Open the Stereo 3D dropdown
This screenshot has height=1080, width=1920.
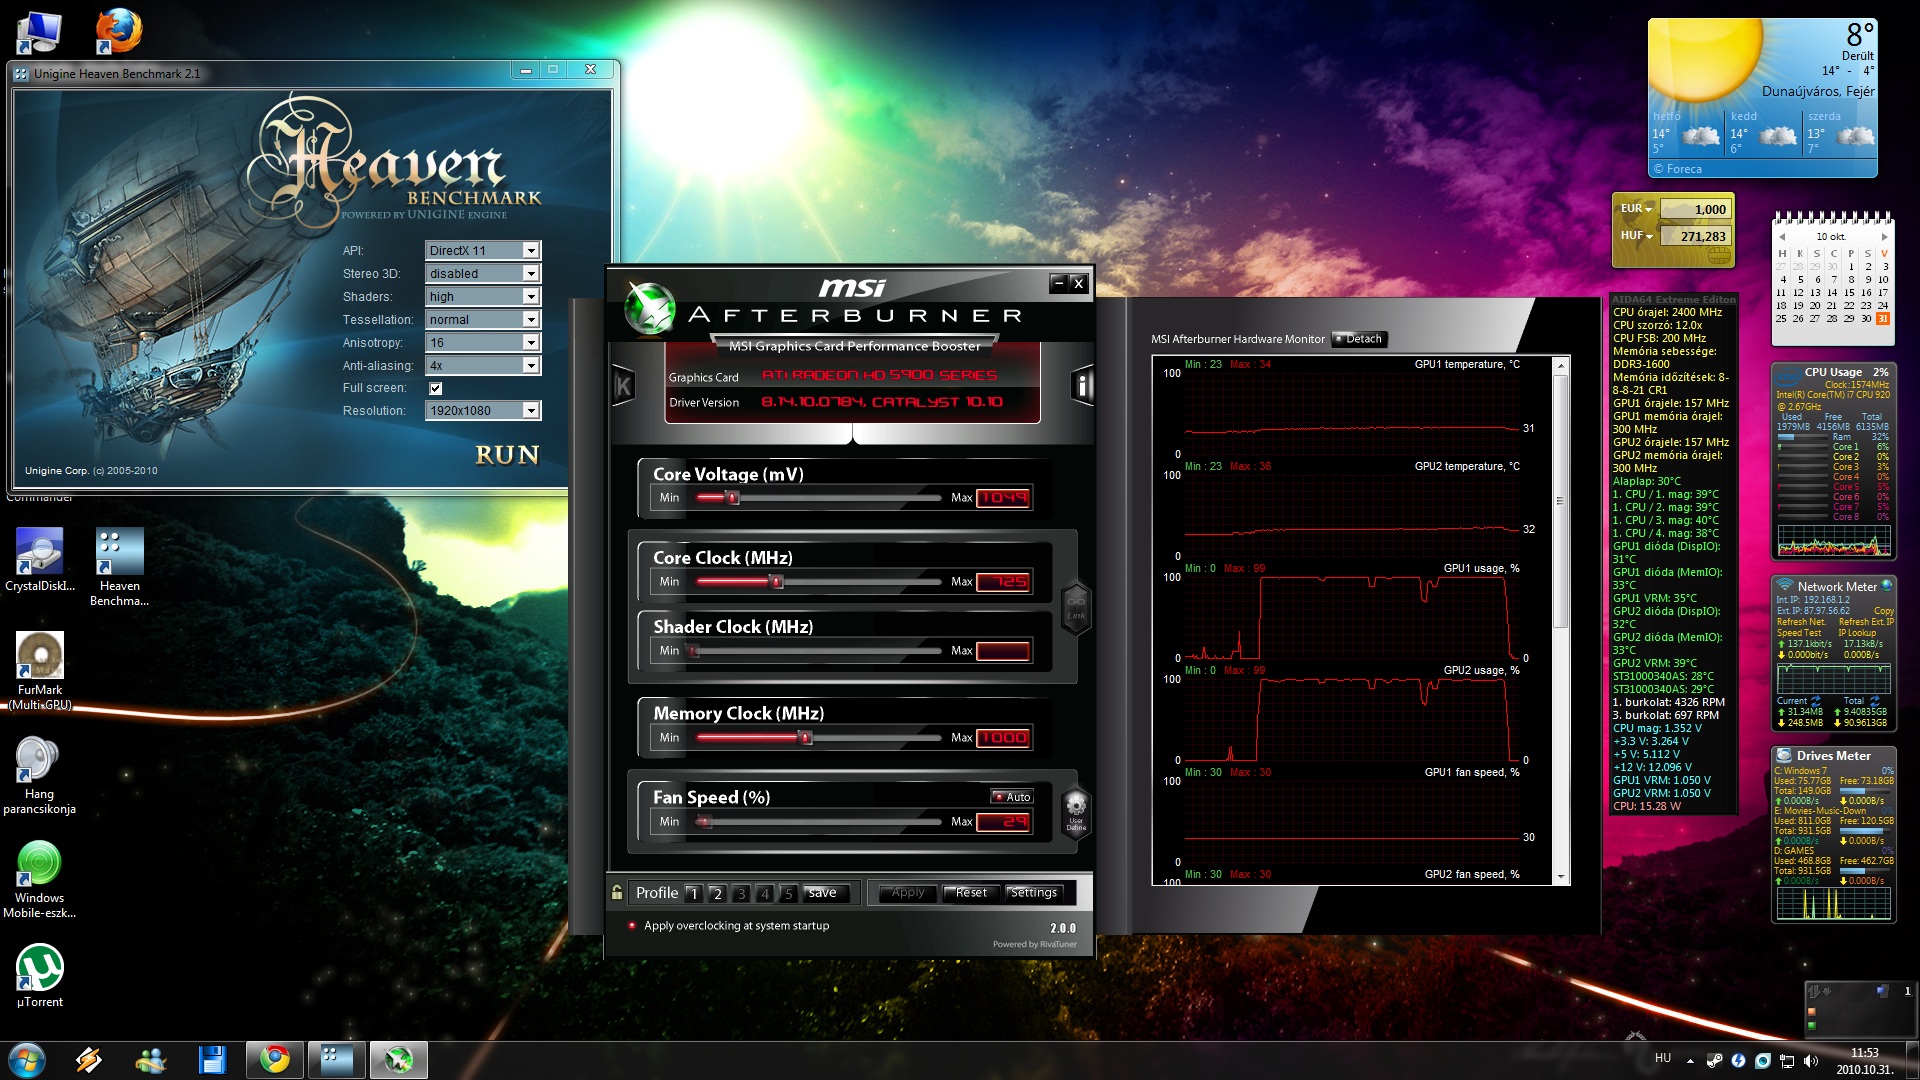pyautogui.click(x=531, y=274)
